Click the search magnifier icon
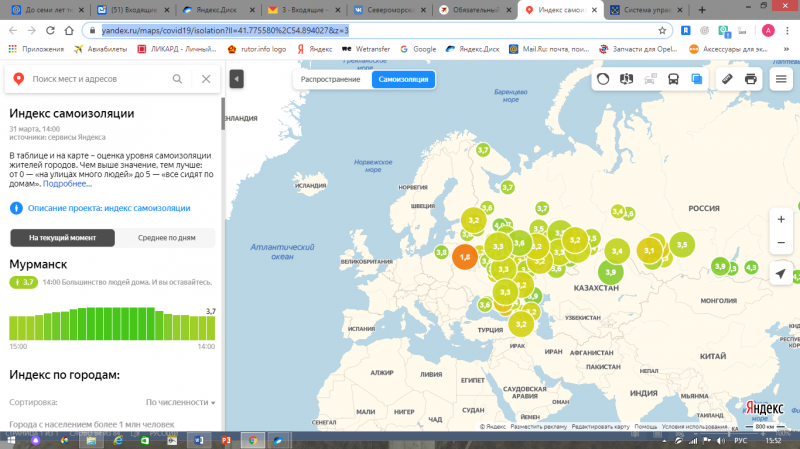Image resolution: width=800 pixels, height=449 pixels. tap(177, 79)
